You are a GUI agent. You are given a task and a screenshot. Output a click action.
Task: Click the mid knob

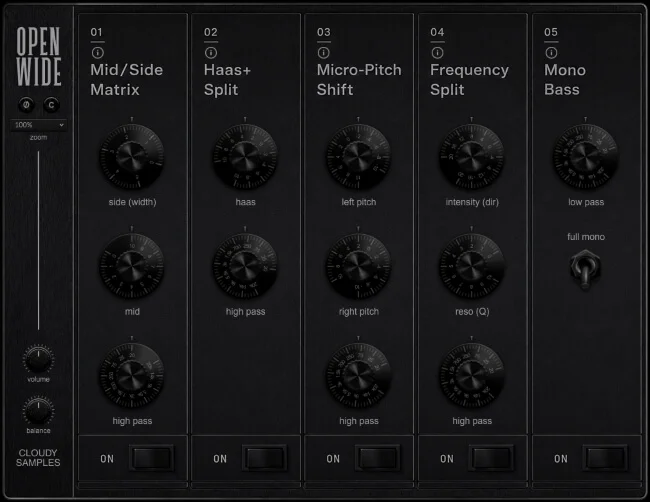(132, 266)
